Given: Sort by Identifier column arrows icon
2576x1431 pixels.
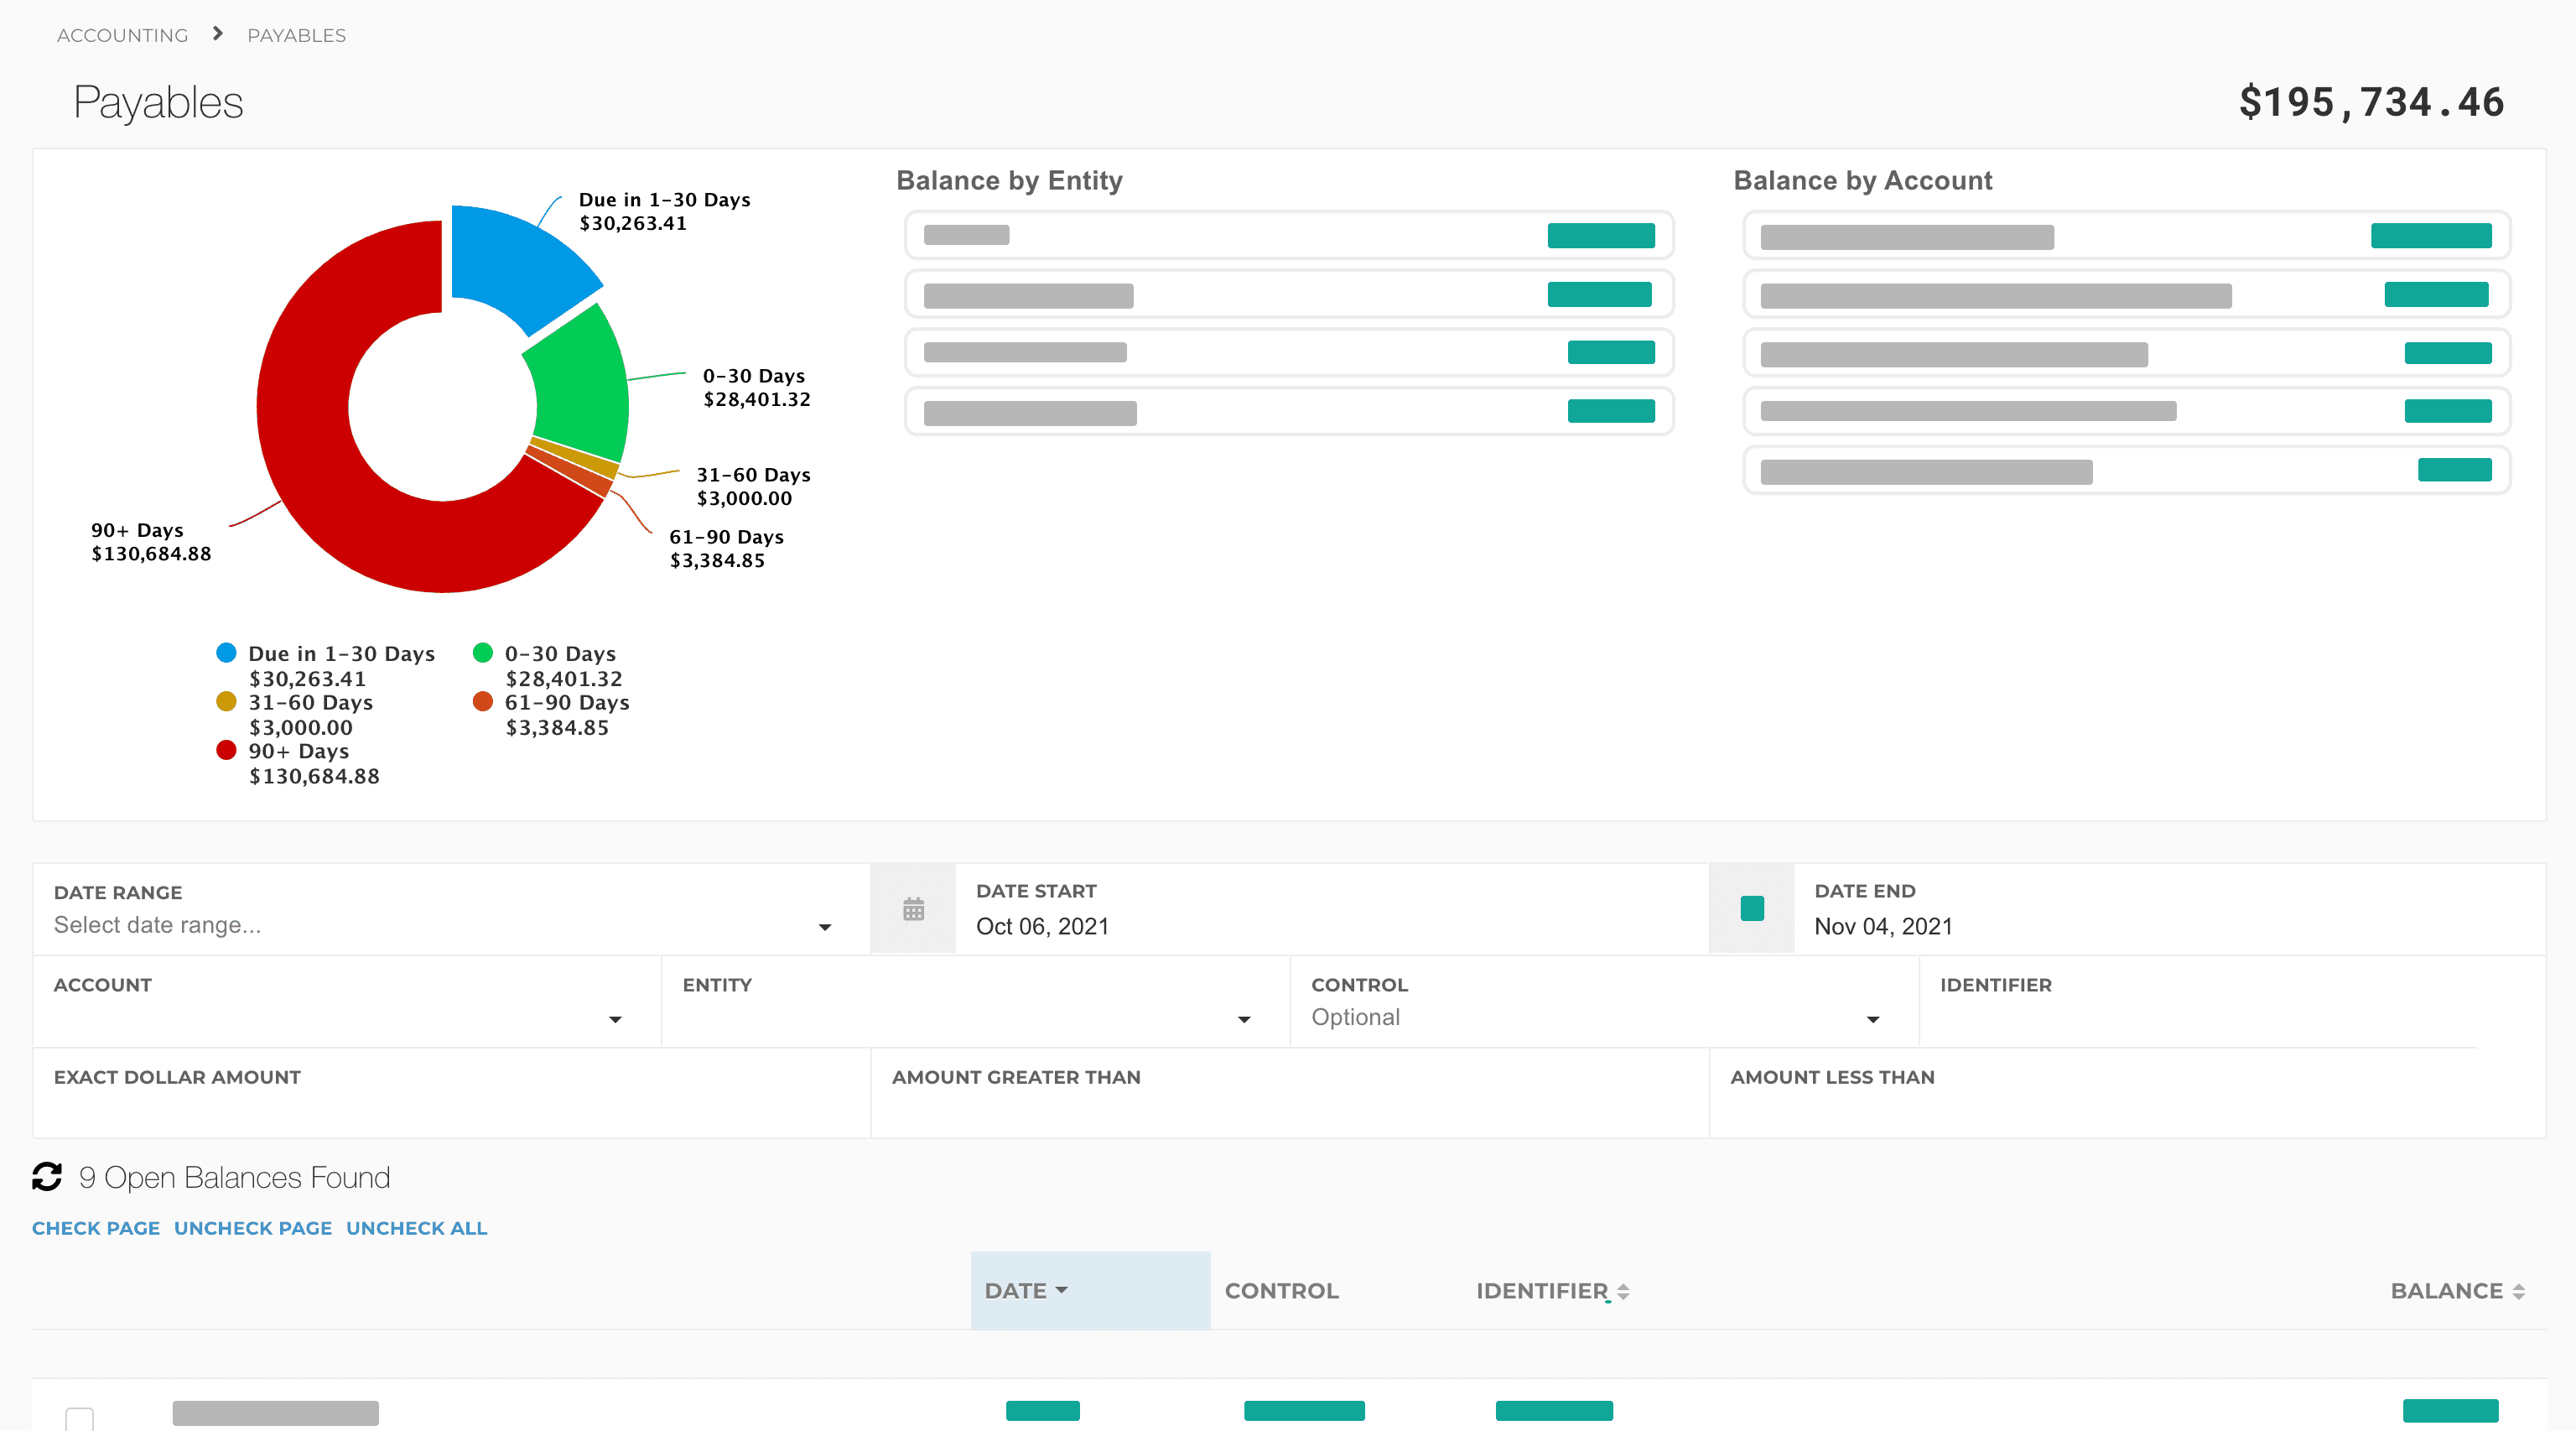Looking at the screenshot, I should tap(1623, 1291).
